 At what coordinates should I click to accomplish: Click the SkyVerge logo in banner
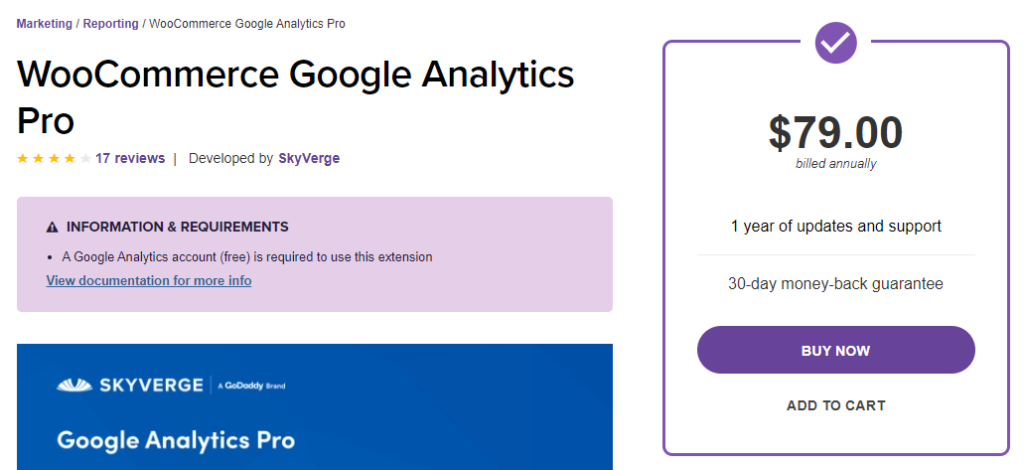pyautogui.click(x=129, y=385)
